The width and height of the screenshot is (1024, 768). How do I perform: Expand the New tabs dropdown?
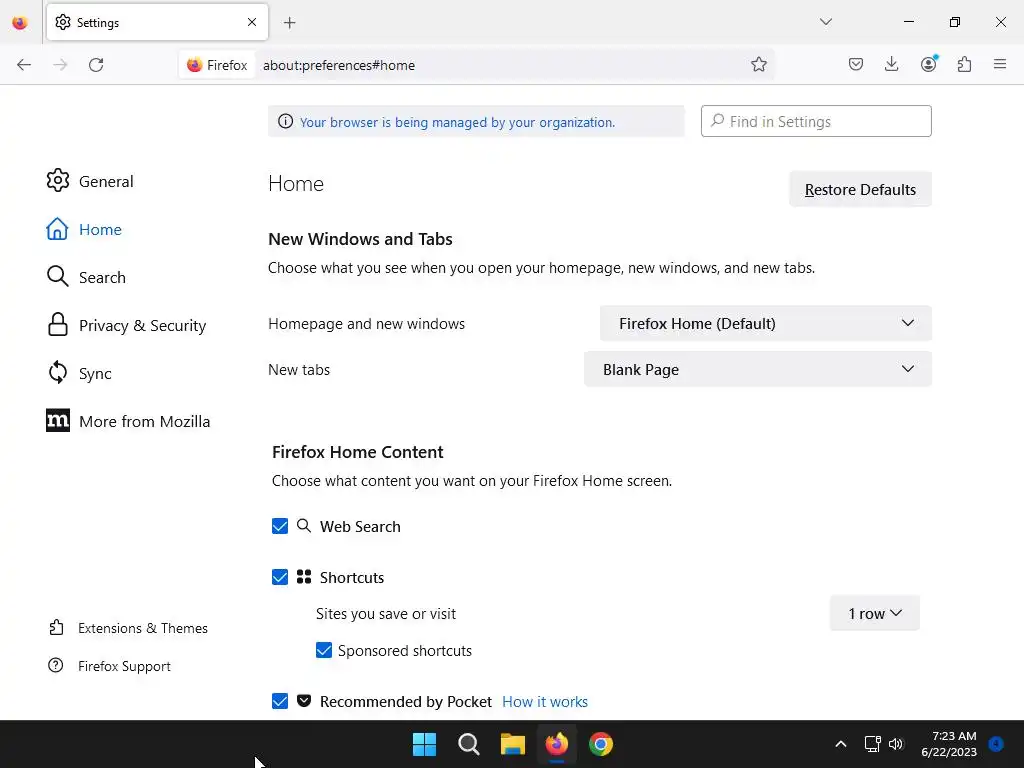(x=758, y=370)
